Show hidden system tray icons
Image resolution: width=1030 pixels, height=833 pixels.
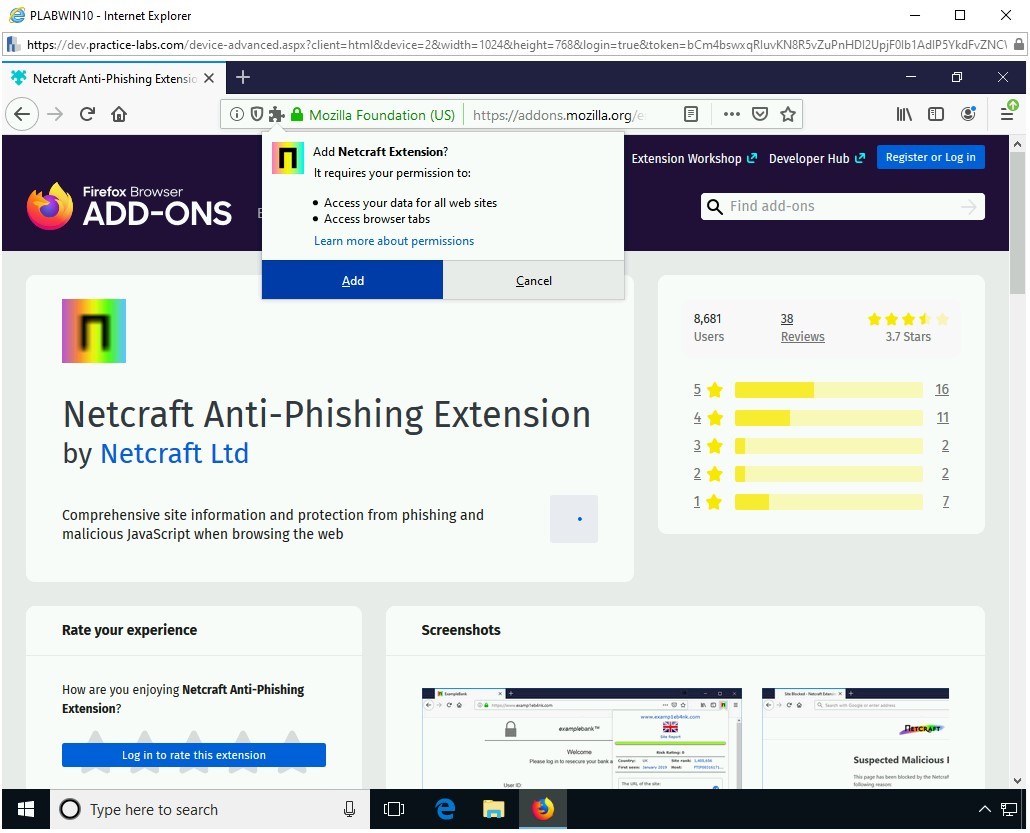(x=984, y=809)
